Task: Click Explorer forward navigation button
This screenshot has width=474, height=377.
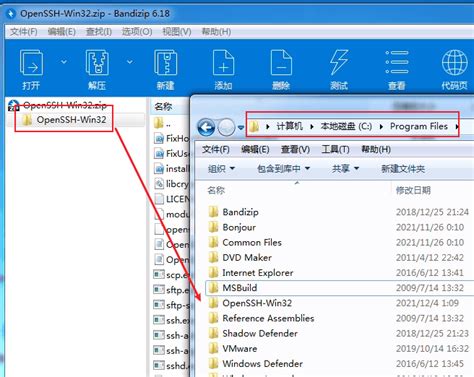Action: (226, 127)
